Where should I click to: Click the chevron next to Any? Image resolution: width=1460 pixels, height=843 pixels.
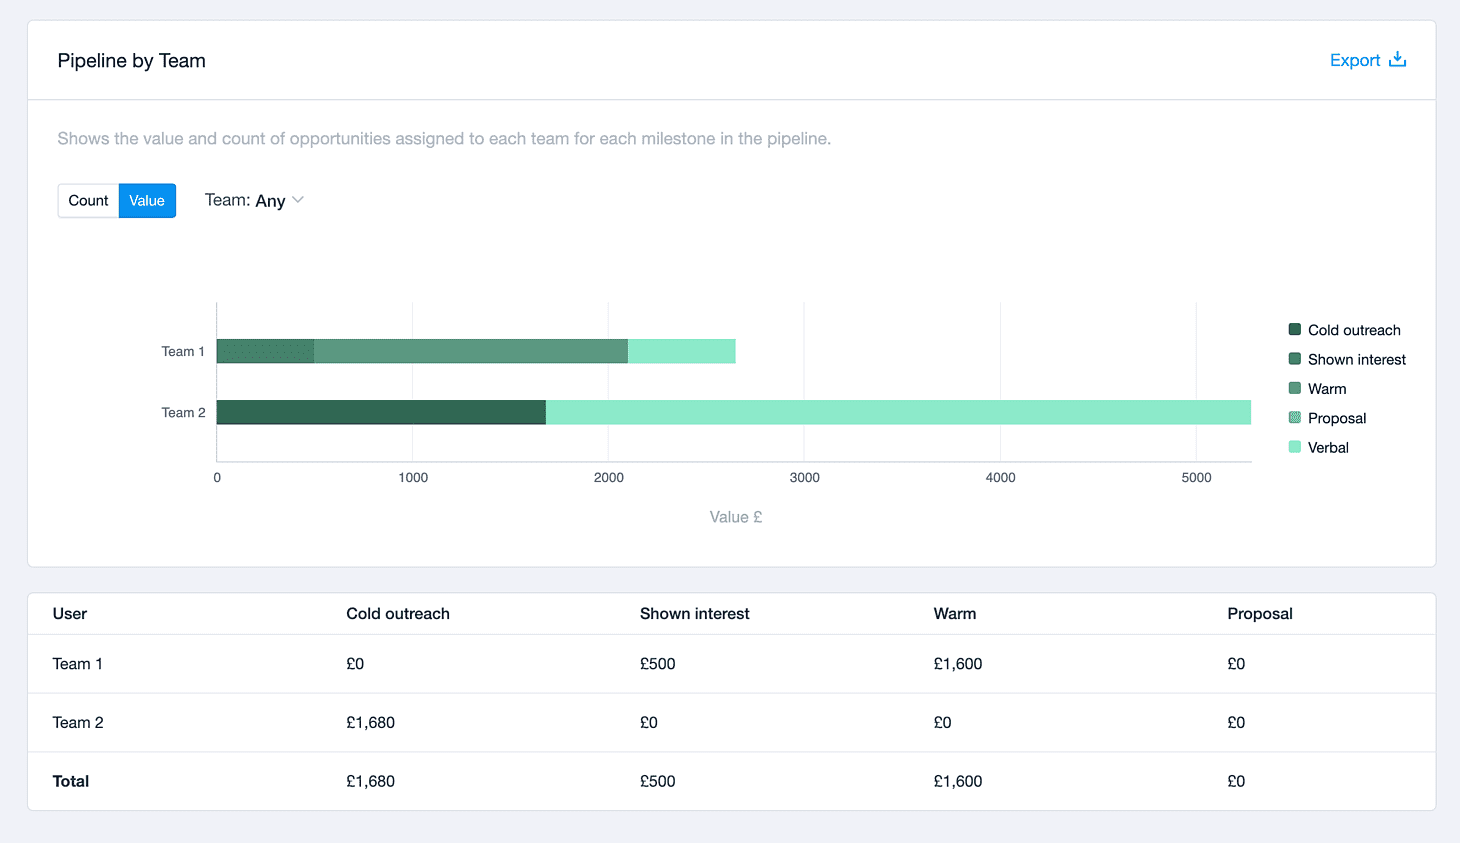[297, 200]
